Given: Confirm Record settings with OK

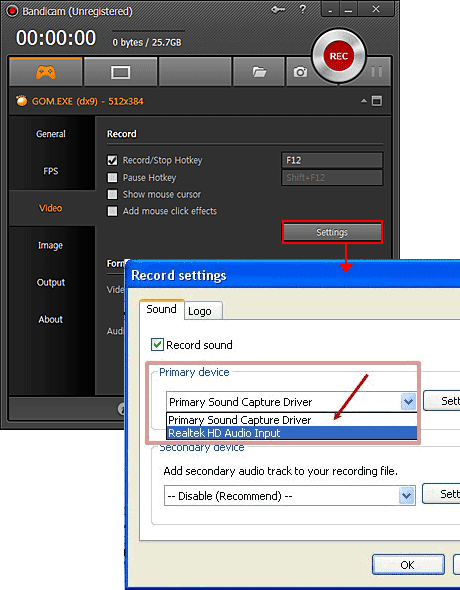Looking at the screenshot, I should (x=408, y=565).
